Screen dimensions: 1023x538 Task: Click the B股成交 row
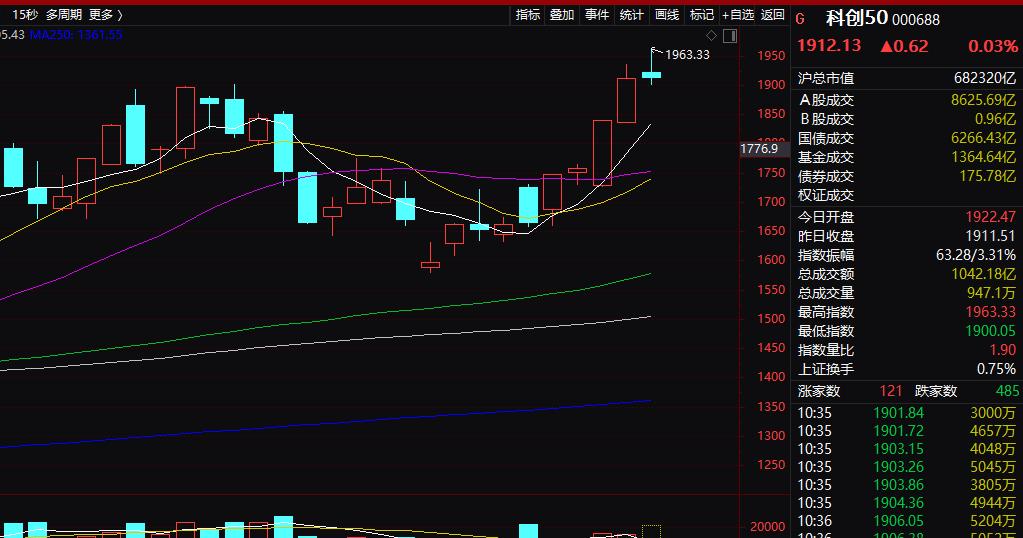[x=907, y=119]
